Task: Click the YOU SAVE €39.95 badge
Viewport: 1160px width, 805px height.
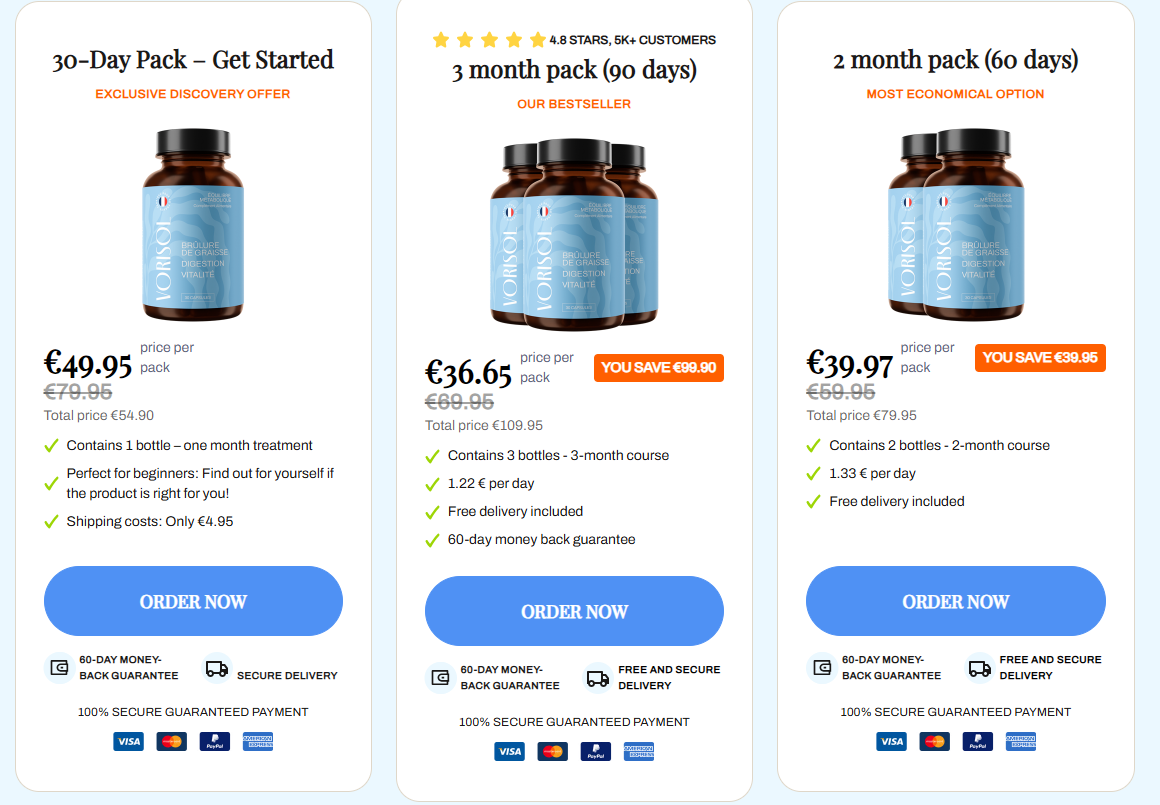Action: click(1040, 357)
